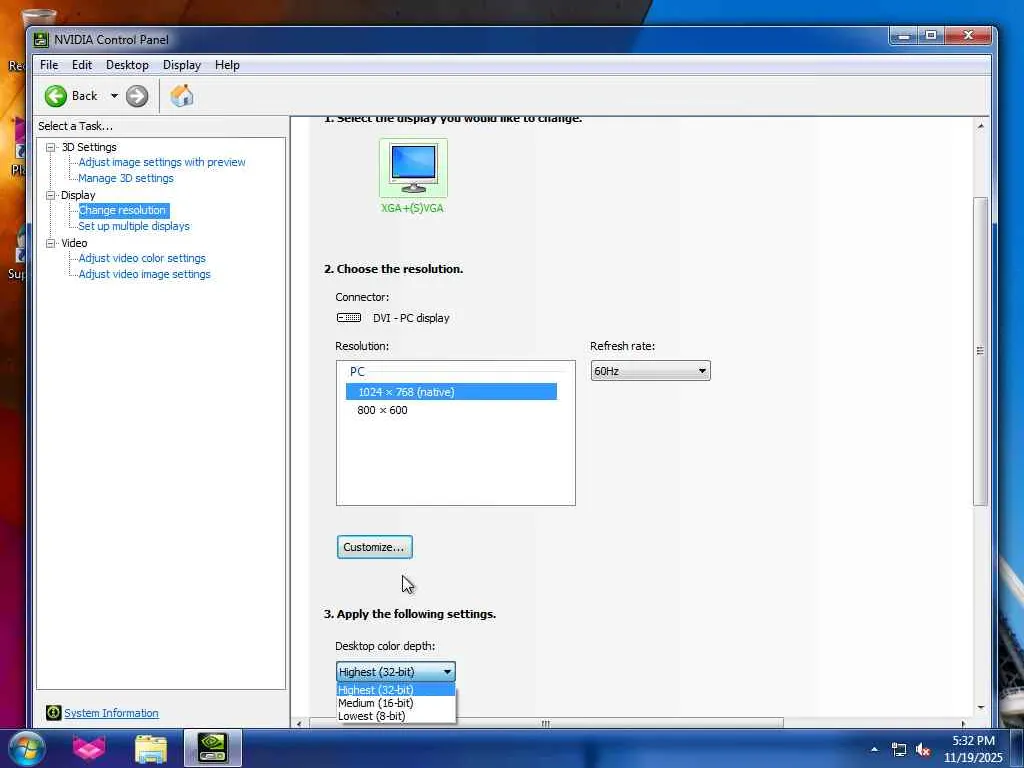Viewport: 1024px width, 768px height.
Task: Collapse the Video tree node
Action: tap(50, 243)
